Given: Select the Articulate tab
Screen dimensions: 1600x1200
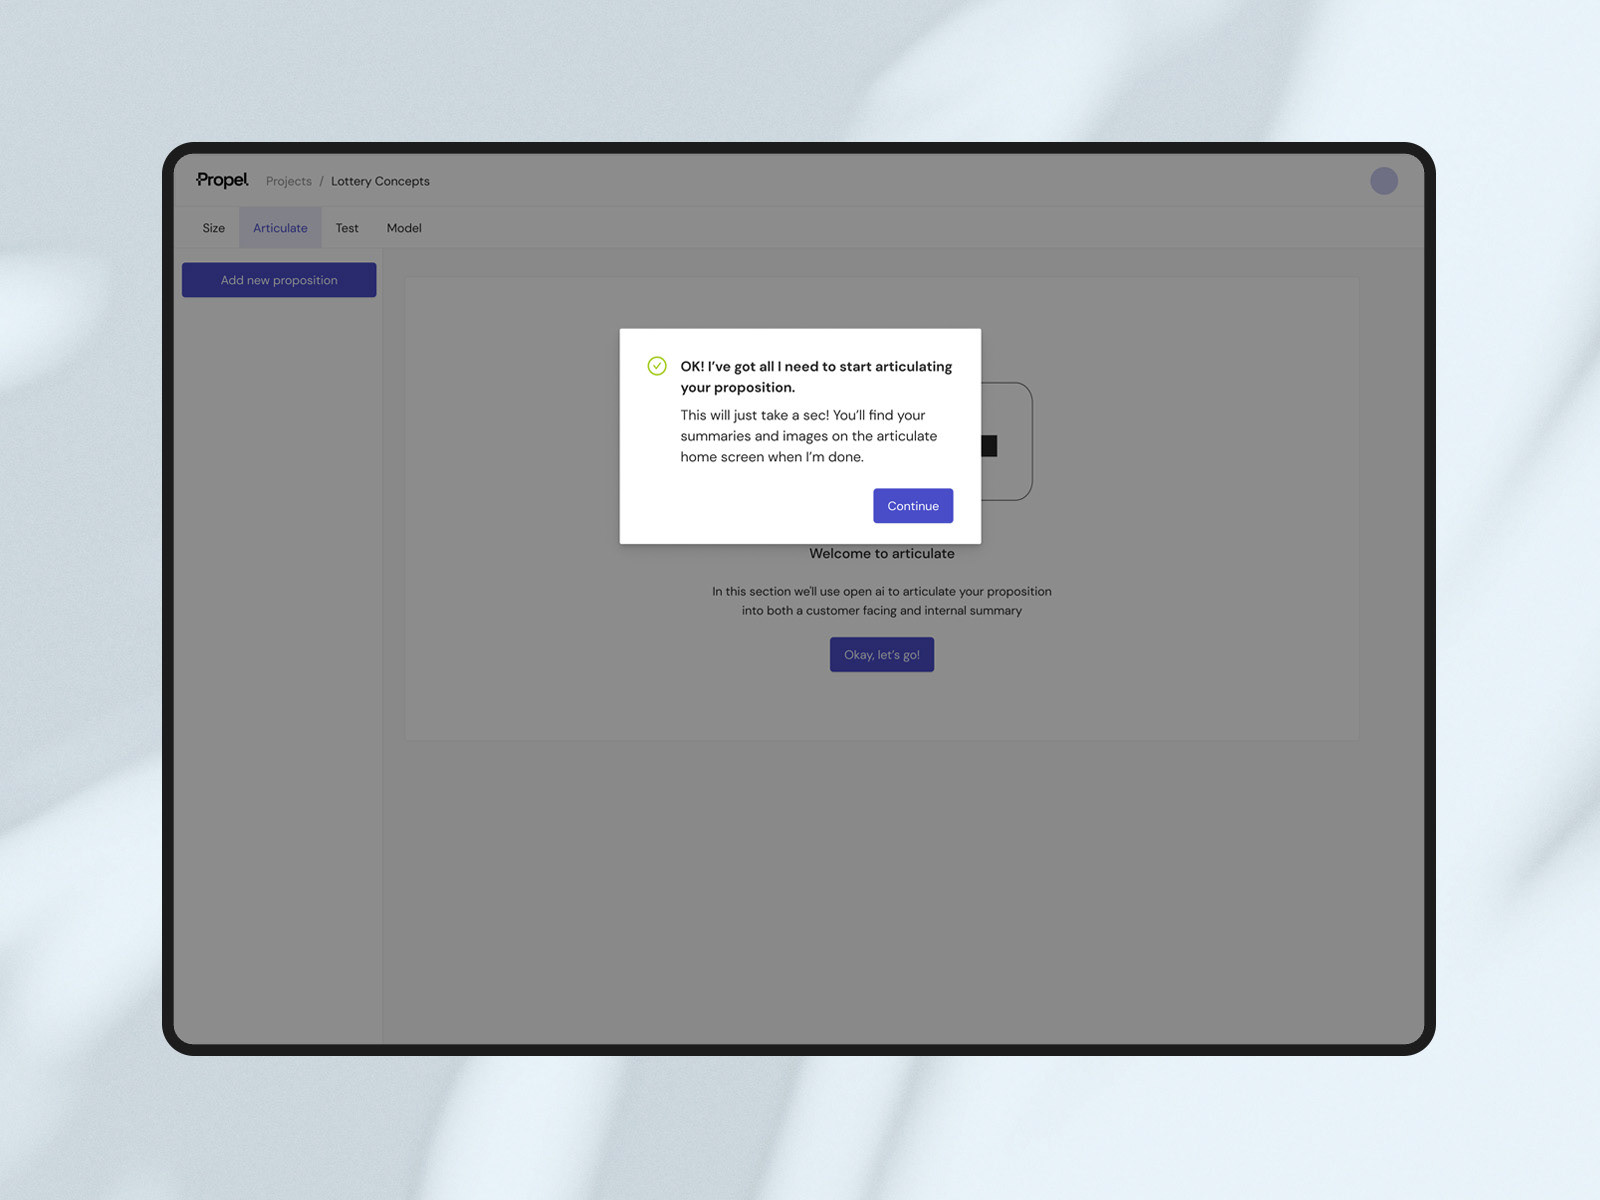Looking at the screenshot, I should [280, 228].
